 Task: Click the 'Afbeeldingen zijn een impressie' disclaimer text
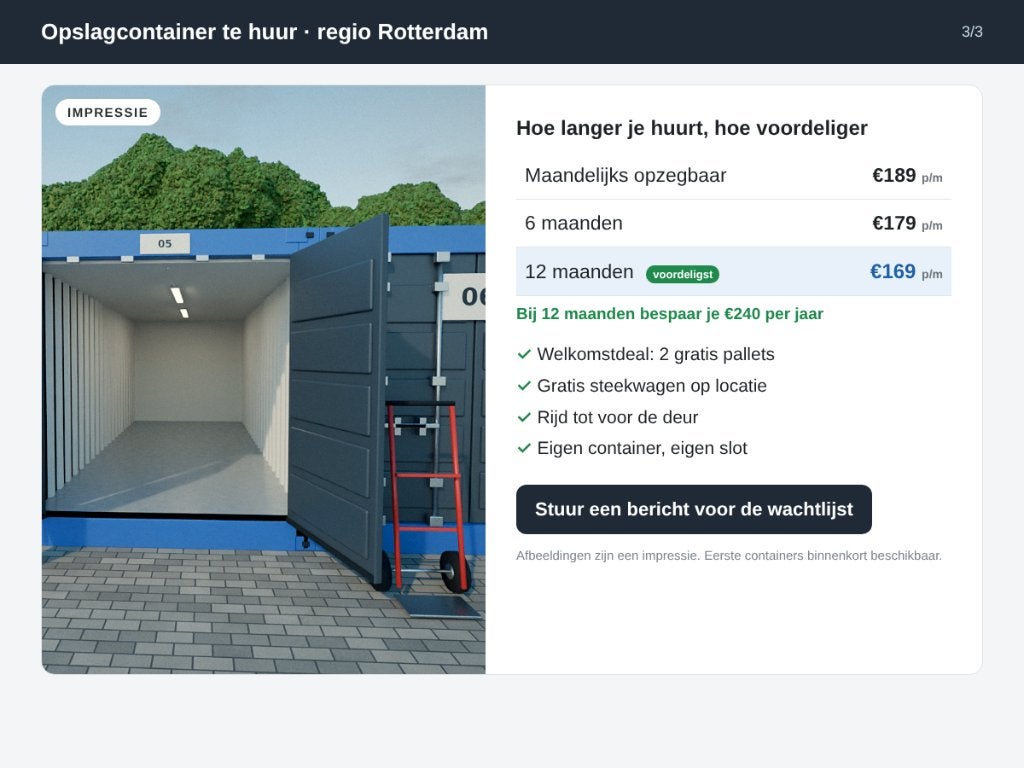tap(729, 556)
